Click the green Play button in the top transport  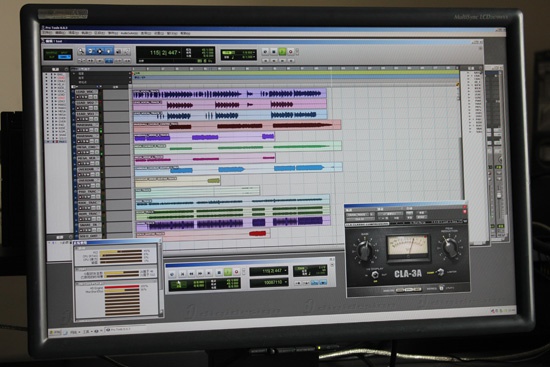(x=282, y=52)
